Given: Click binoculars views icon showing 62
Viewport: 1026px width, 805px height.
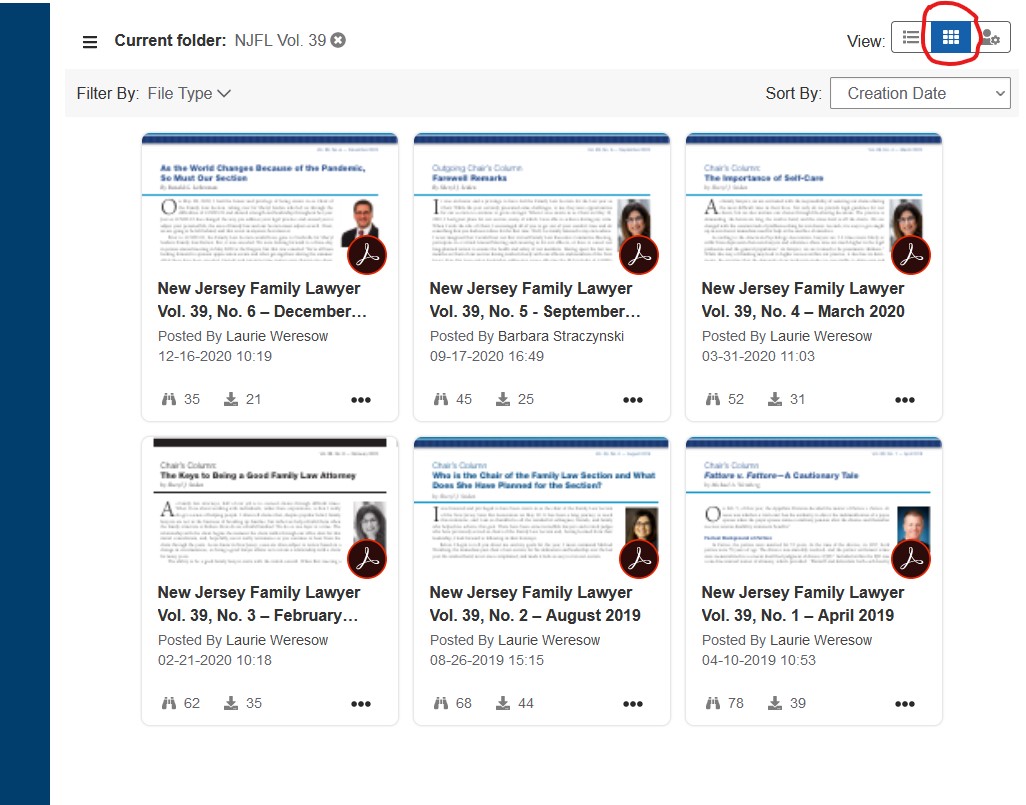Looking at the screenshot, I should pos(169,703).
